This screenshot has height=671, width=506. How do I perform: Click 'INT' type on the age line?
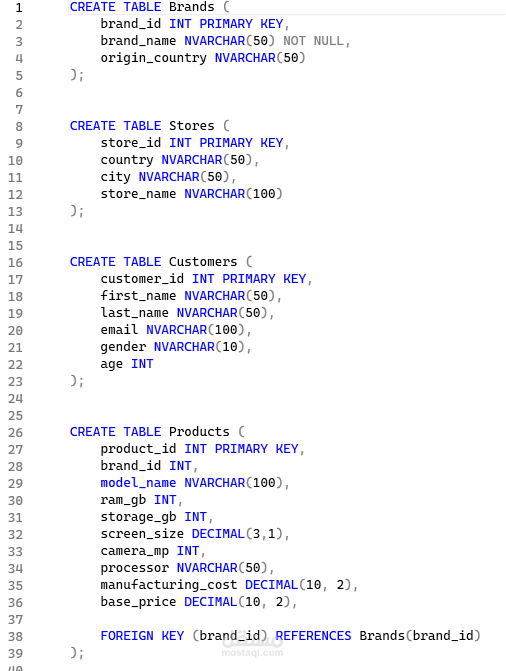[x=142, y=364]
